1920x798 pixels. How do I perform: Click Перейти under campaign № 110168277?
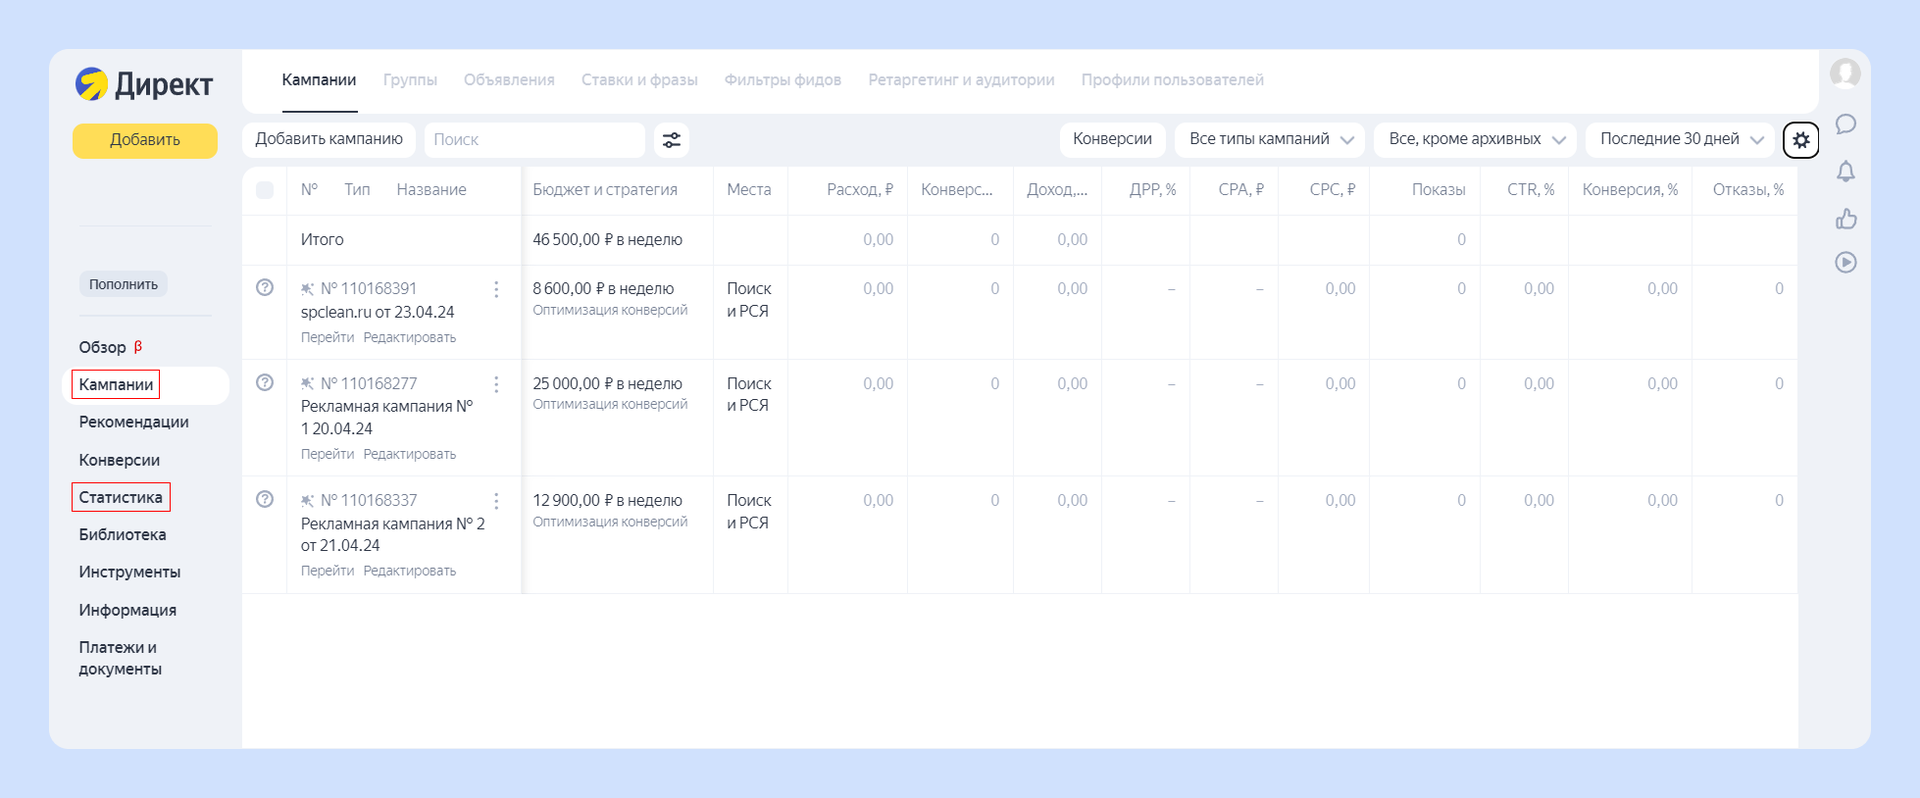[x=327, y=454]
